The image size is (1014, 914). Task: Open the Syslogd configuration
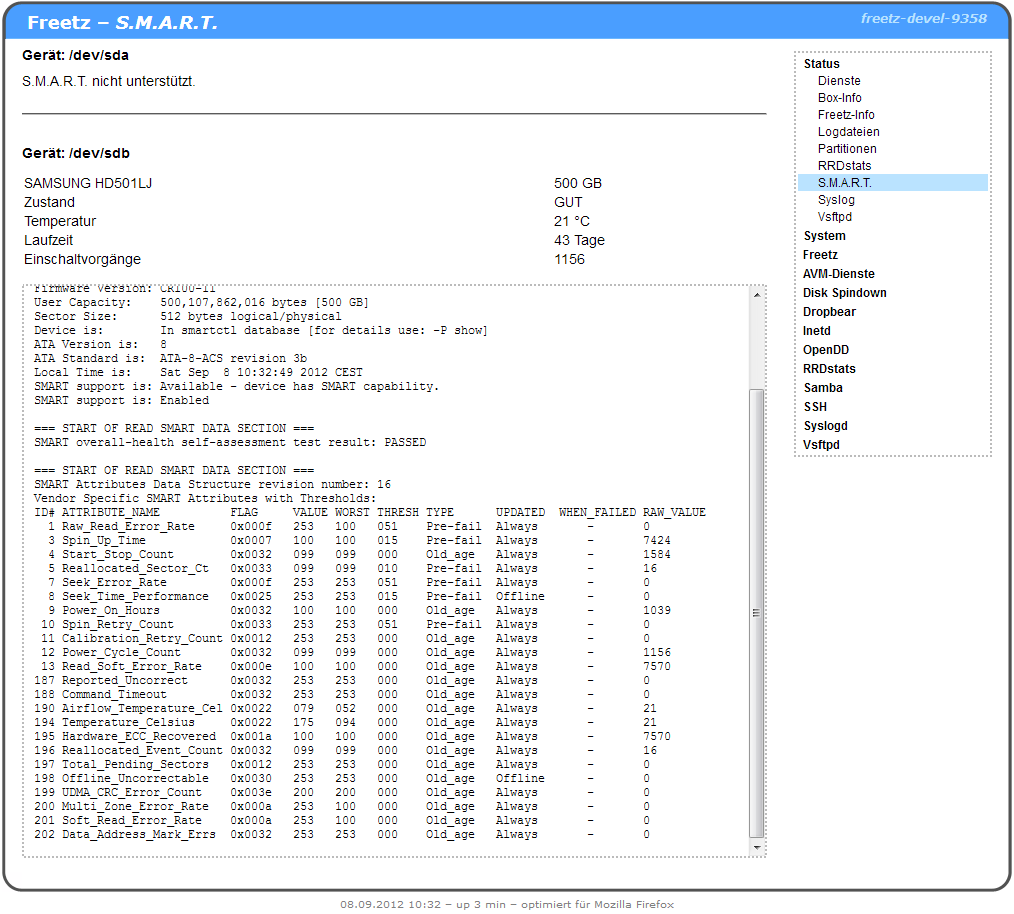tap(825, 426)
